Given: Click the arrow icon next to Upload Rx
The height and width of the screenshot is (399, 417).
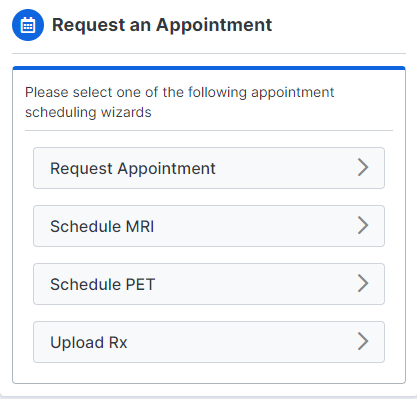Looking at the screenshot, I should click(363, 341).
